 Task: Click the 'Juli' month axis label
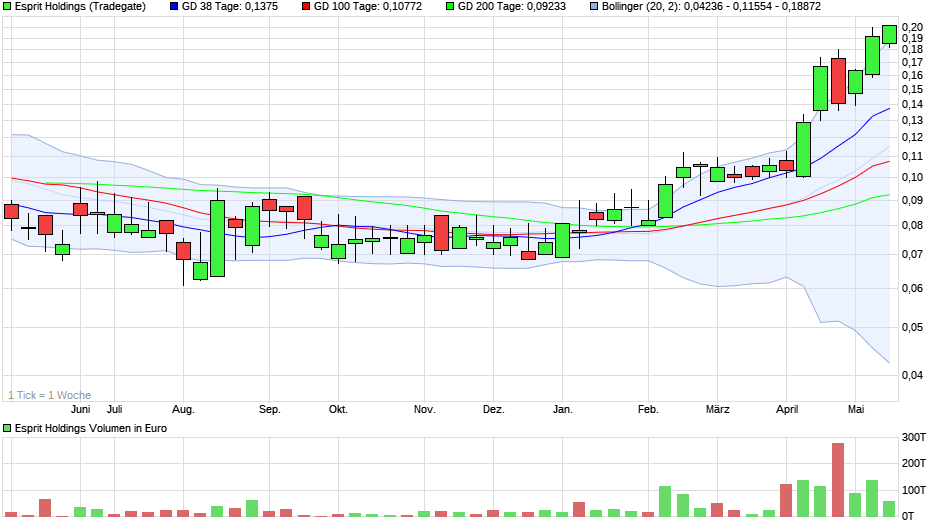point(115,409)
